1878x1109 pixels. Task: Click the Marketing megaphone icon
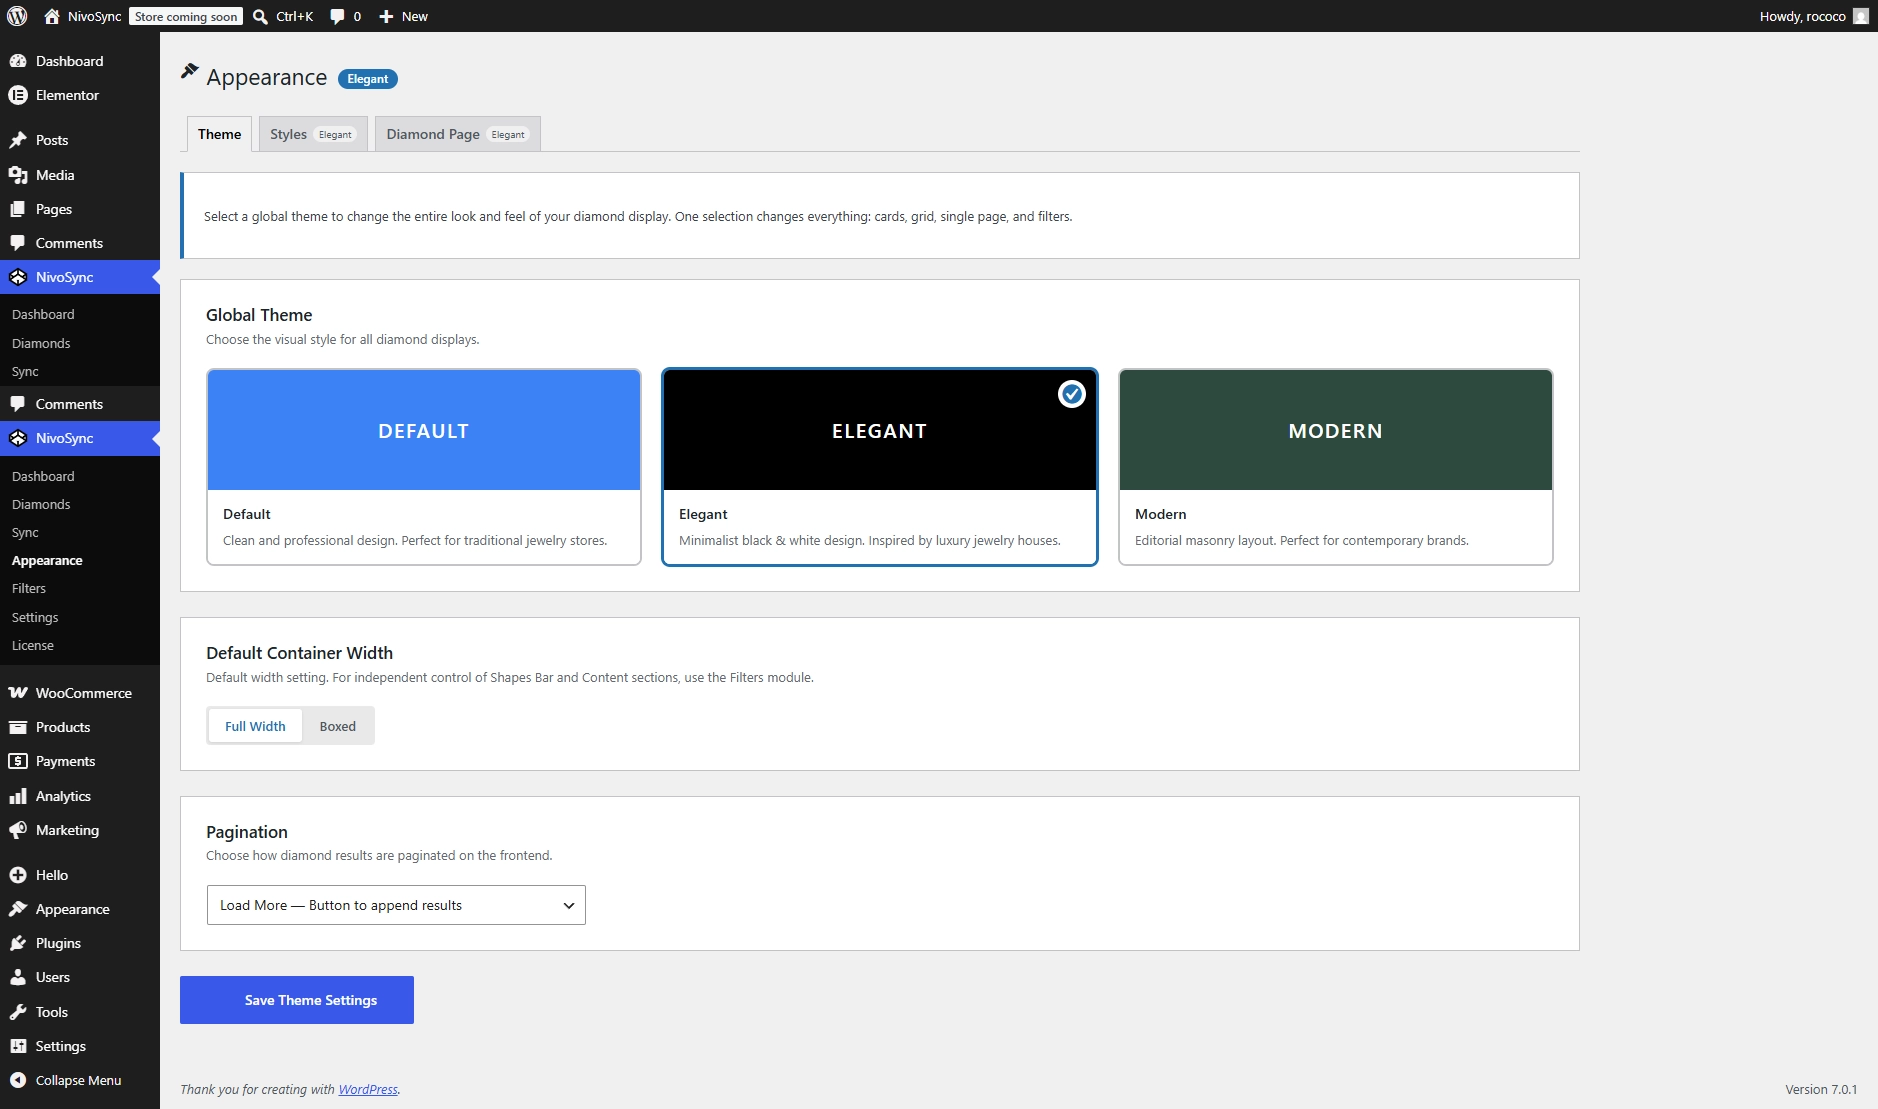[18, 830]
